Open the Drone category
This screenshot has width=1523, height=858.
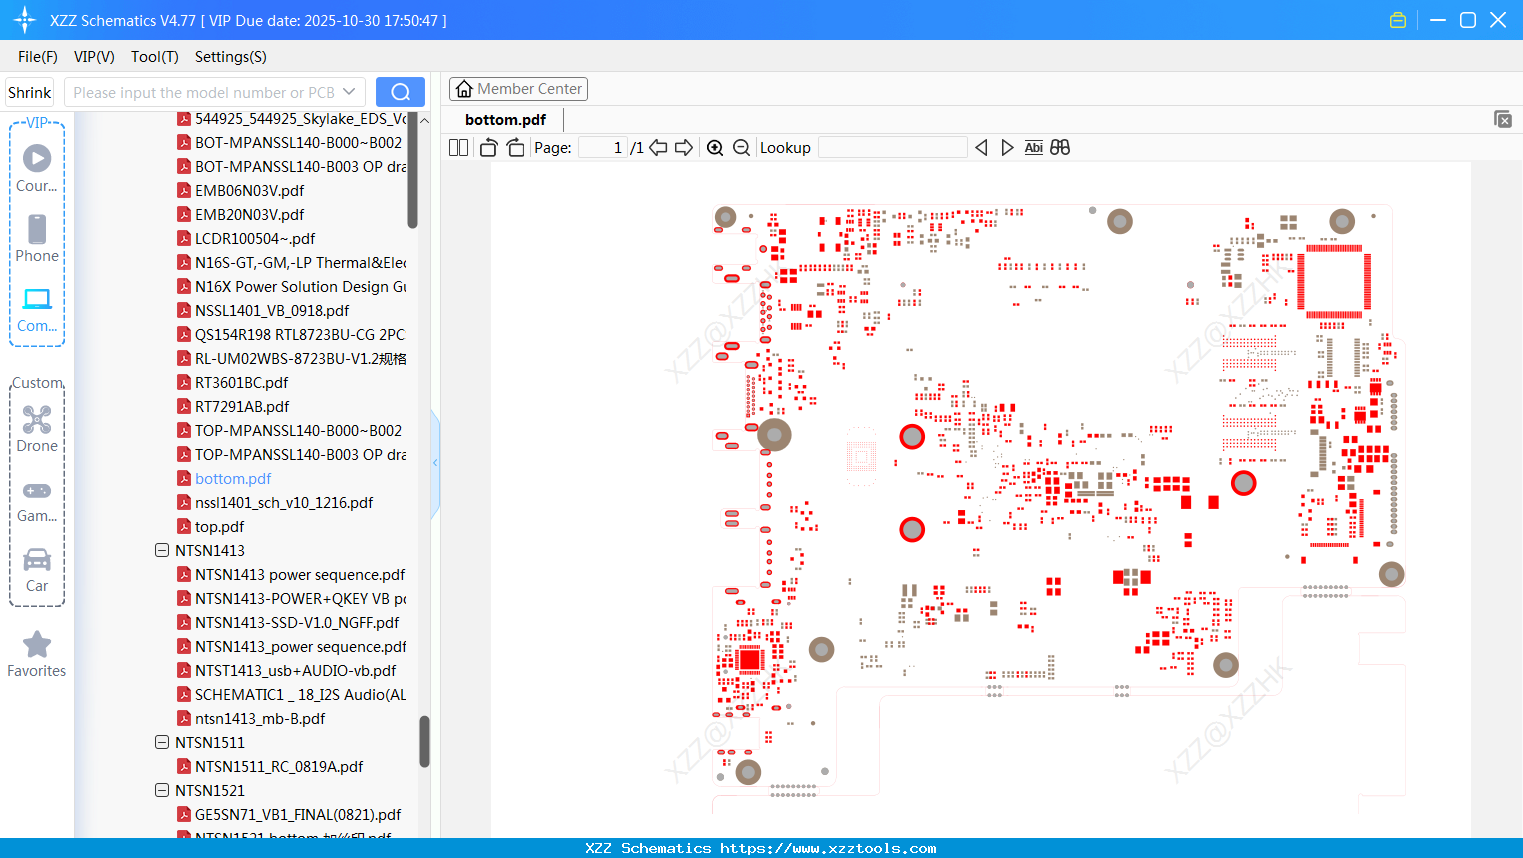[37, 429]
